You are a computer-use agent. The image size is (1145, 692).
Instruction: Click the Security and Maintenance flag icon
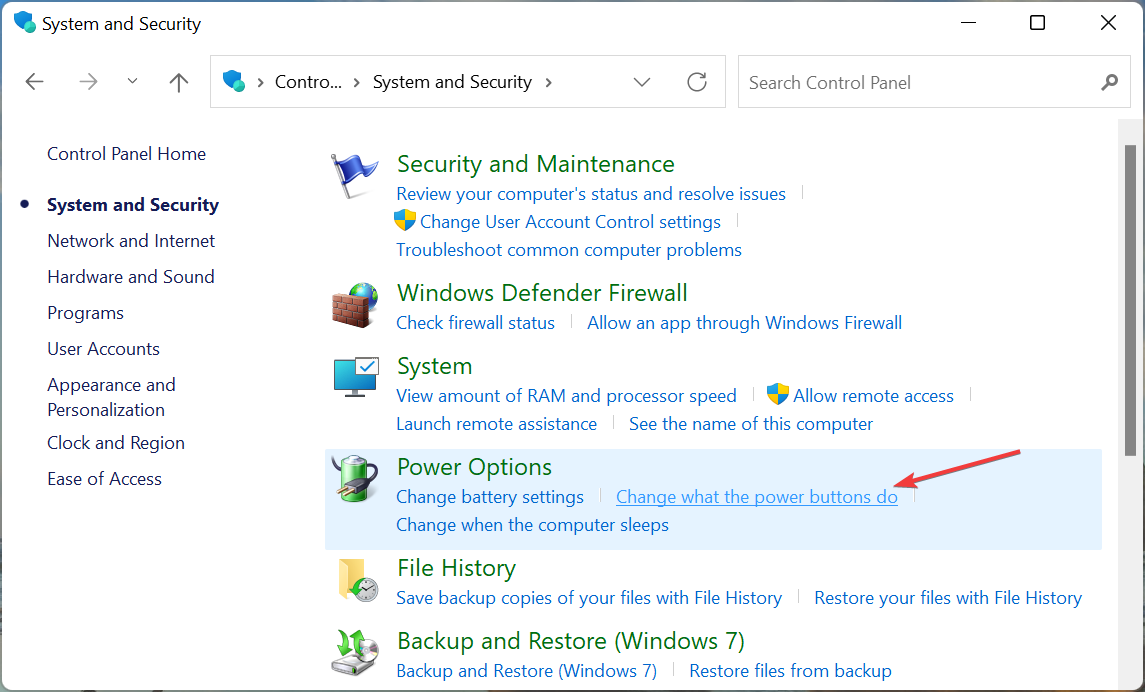click(x=355, y=176)
